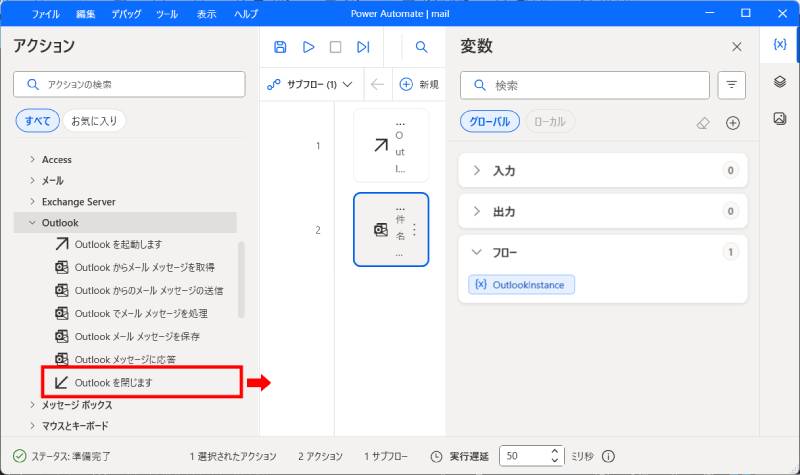Expand the 出力 variables section
800x475 pixels.
[603, 211]
